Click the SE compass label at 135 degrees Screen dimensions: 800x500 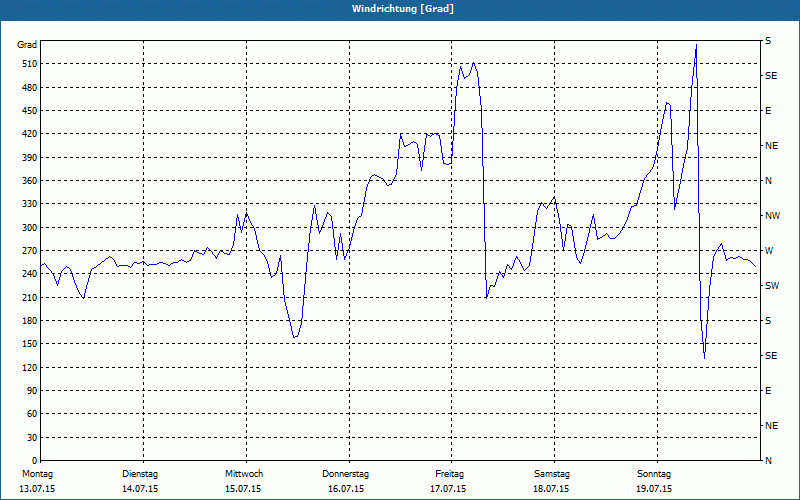click(771, 356)
